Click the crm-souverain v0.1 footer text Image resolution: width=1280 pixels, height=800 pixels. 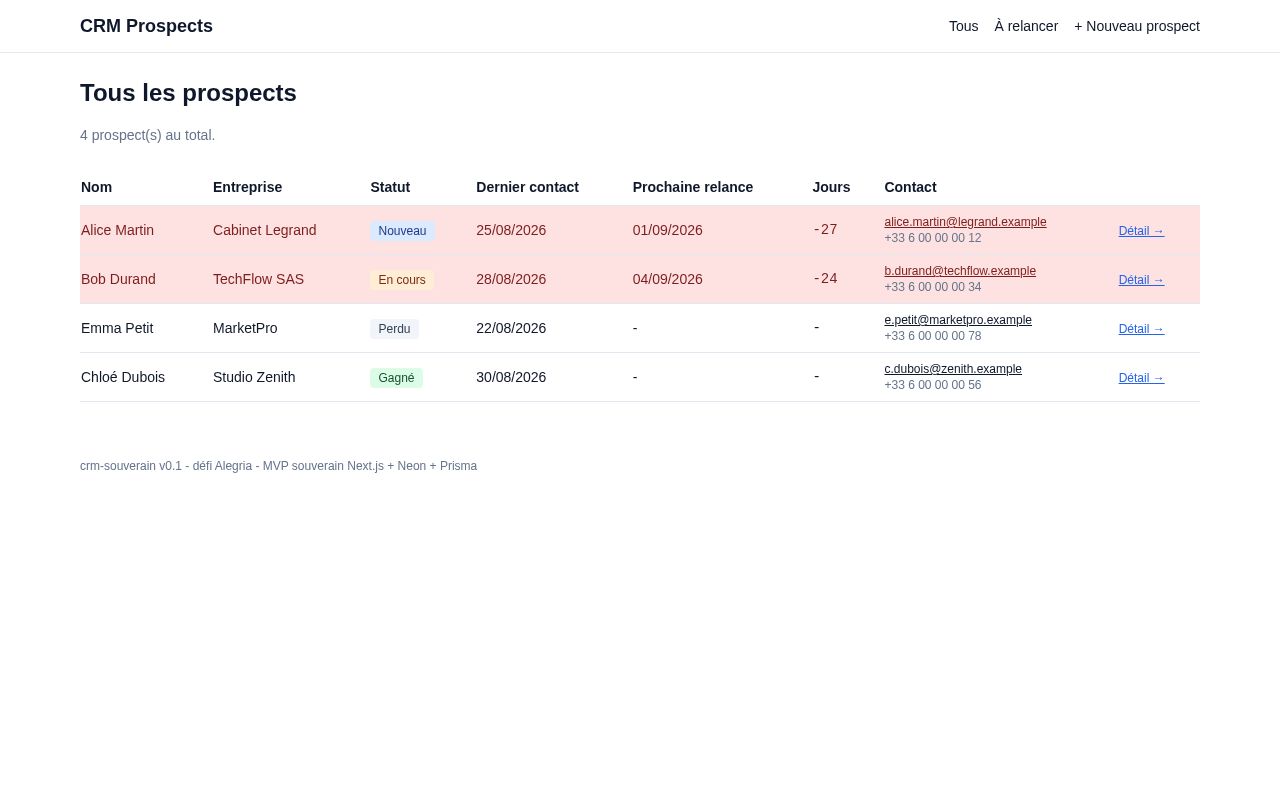coord(278,466)
